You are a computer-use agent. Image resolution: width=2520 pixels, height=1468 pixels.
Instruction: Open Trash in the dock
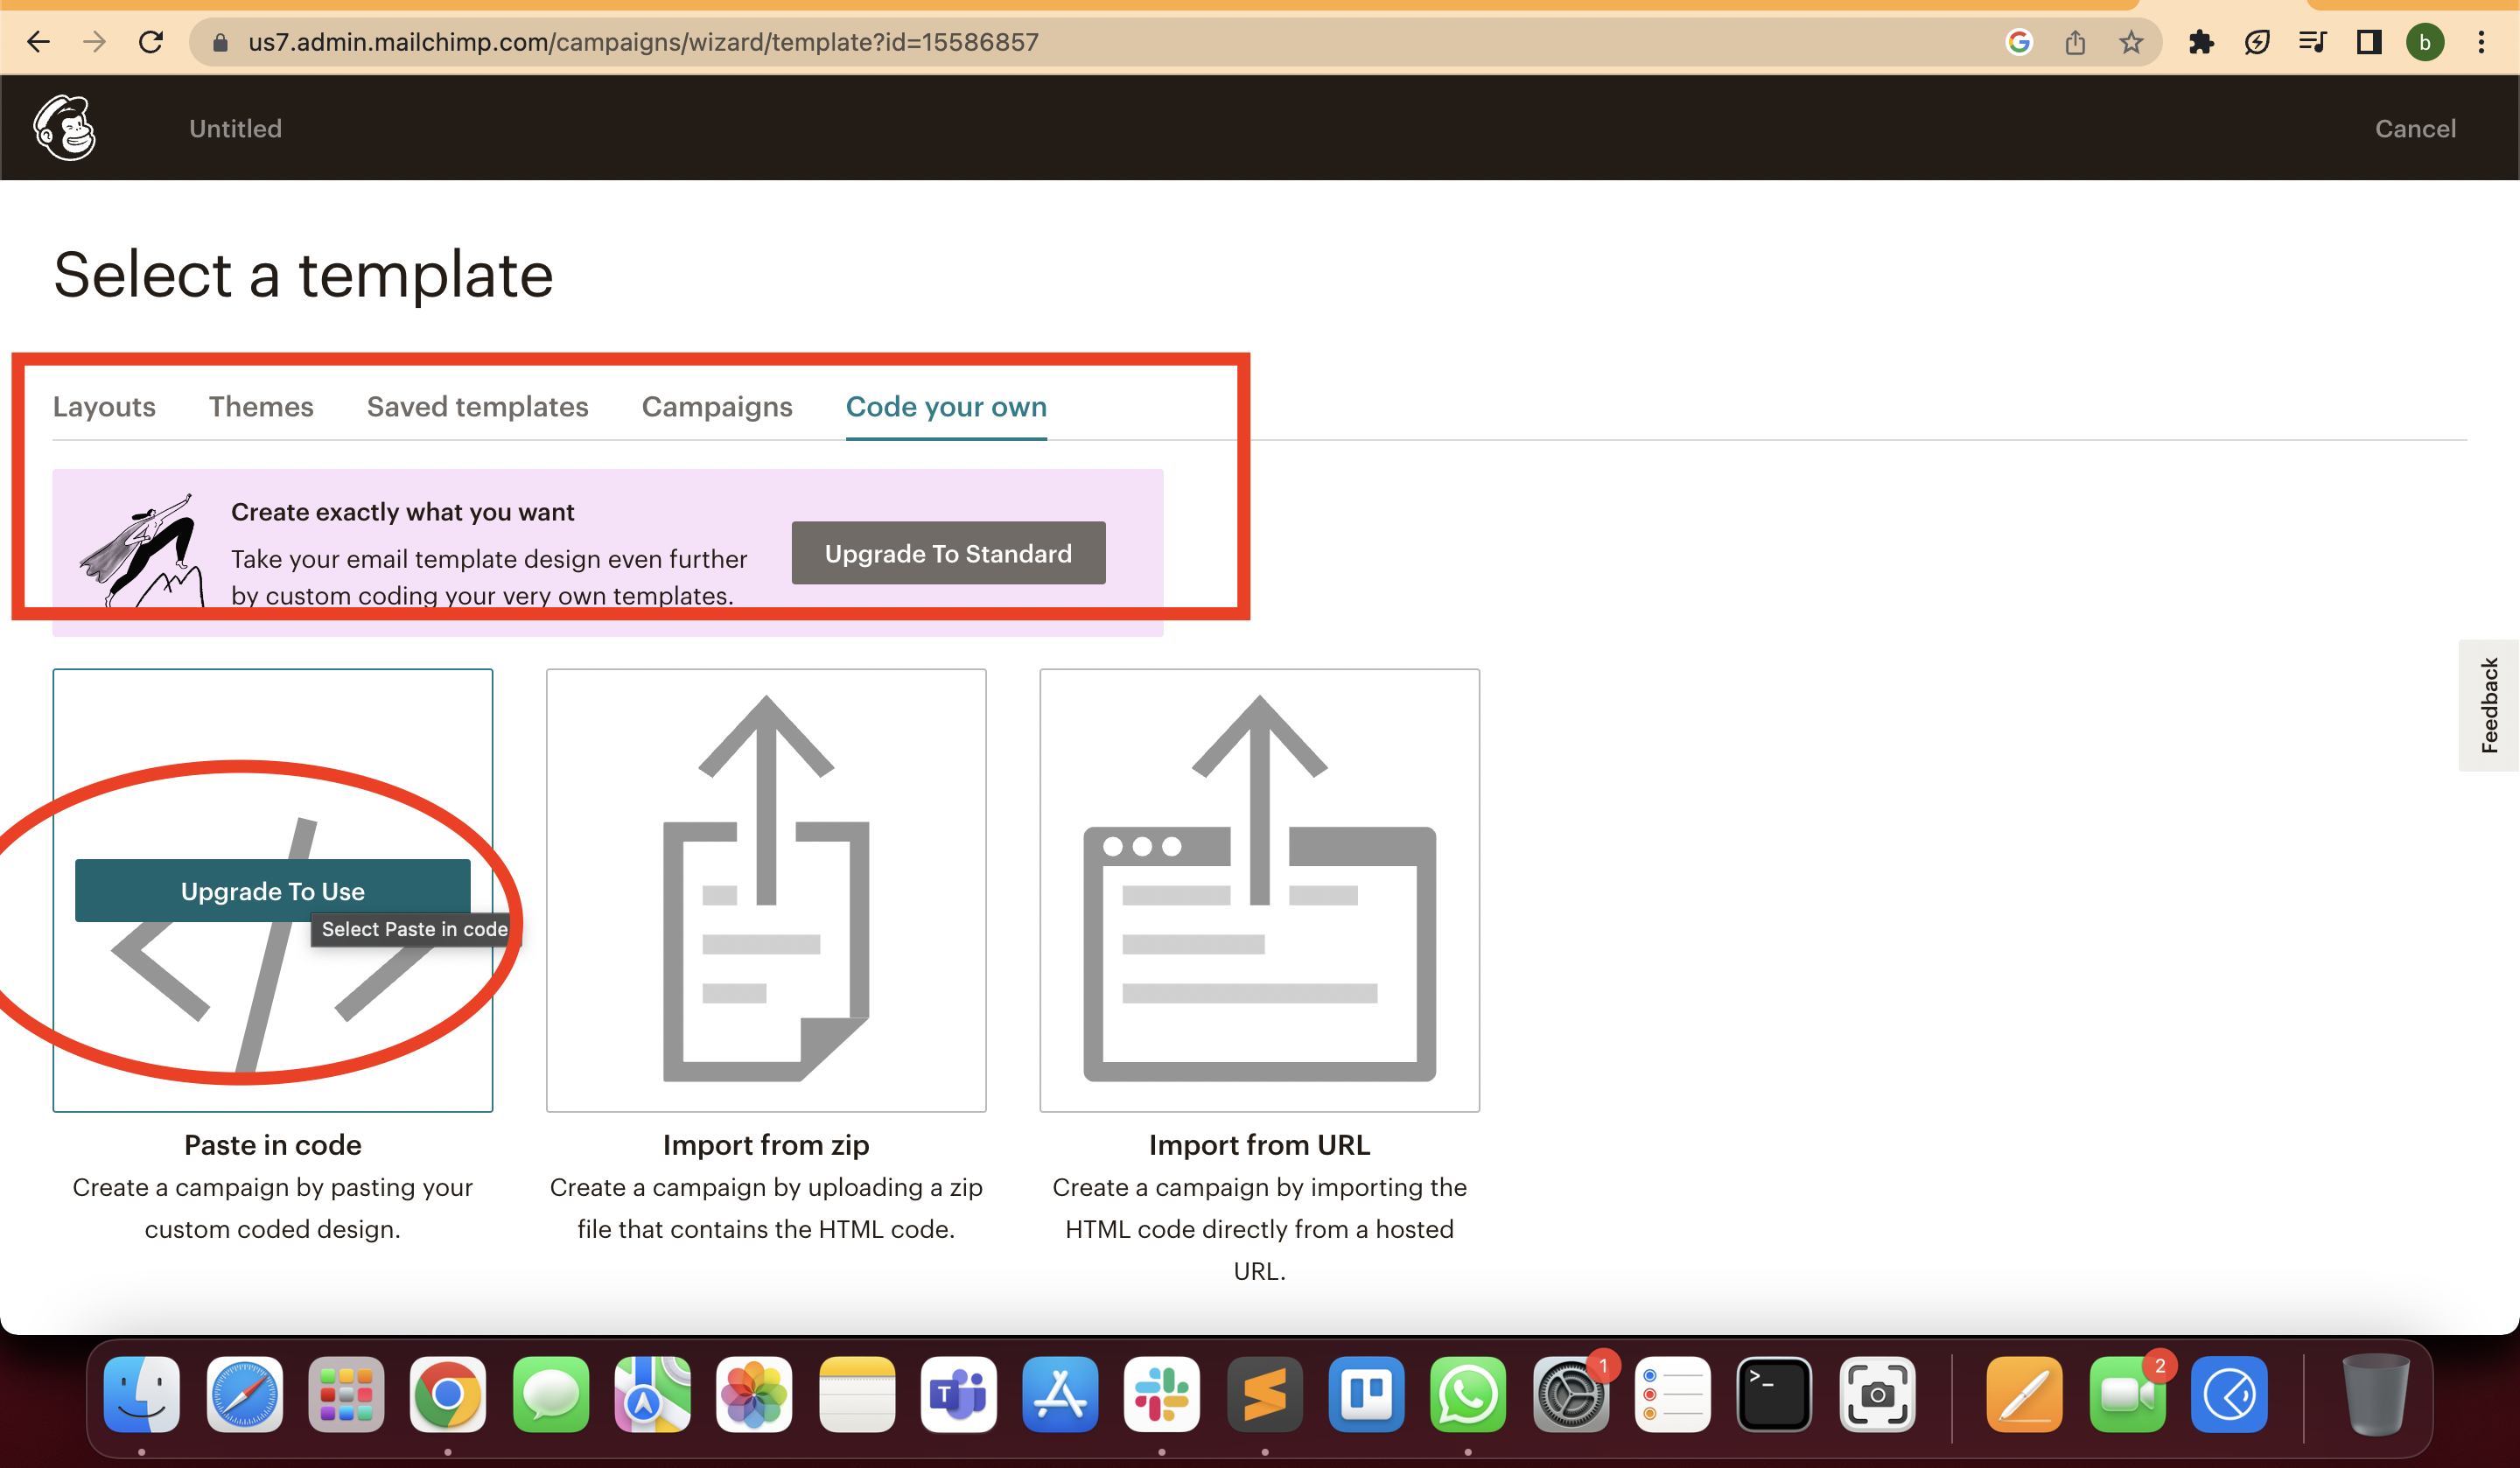point(2376,1394)
